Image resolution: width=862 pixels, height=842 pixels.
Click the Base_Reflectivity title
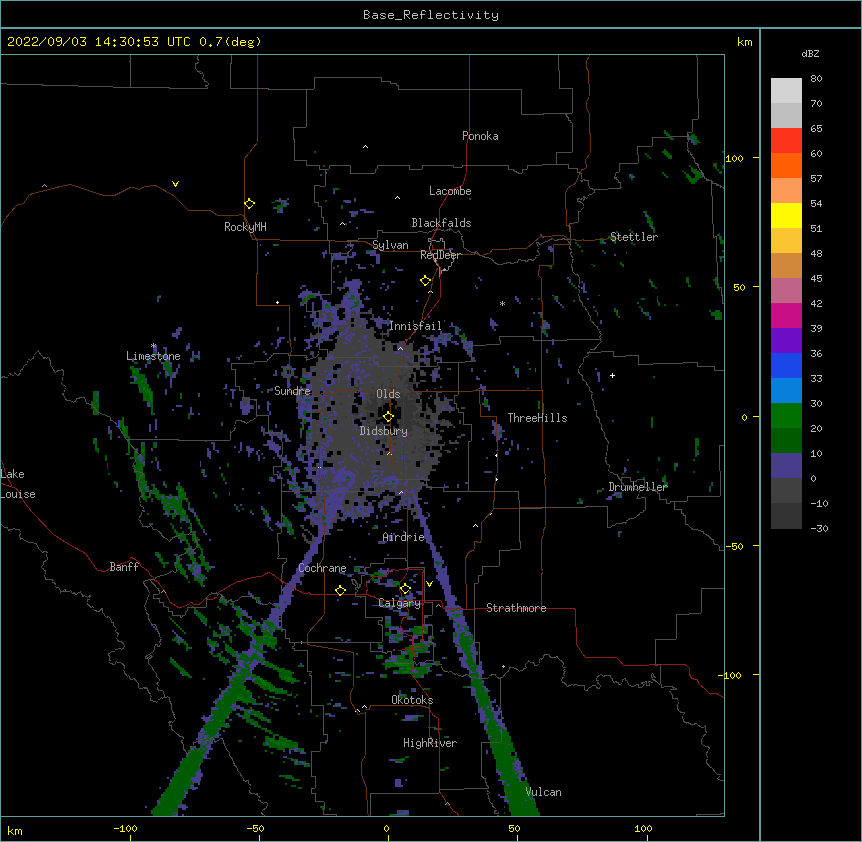pyautogui.click(x=431, y=15)
